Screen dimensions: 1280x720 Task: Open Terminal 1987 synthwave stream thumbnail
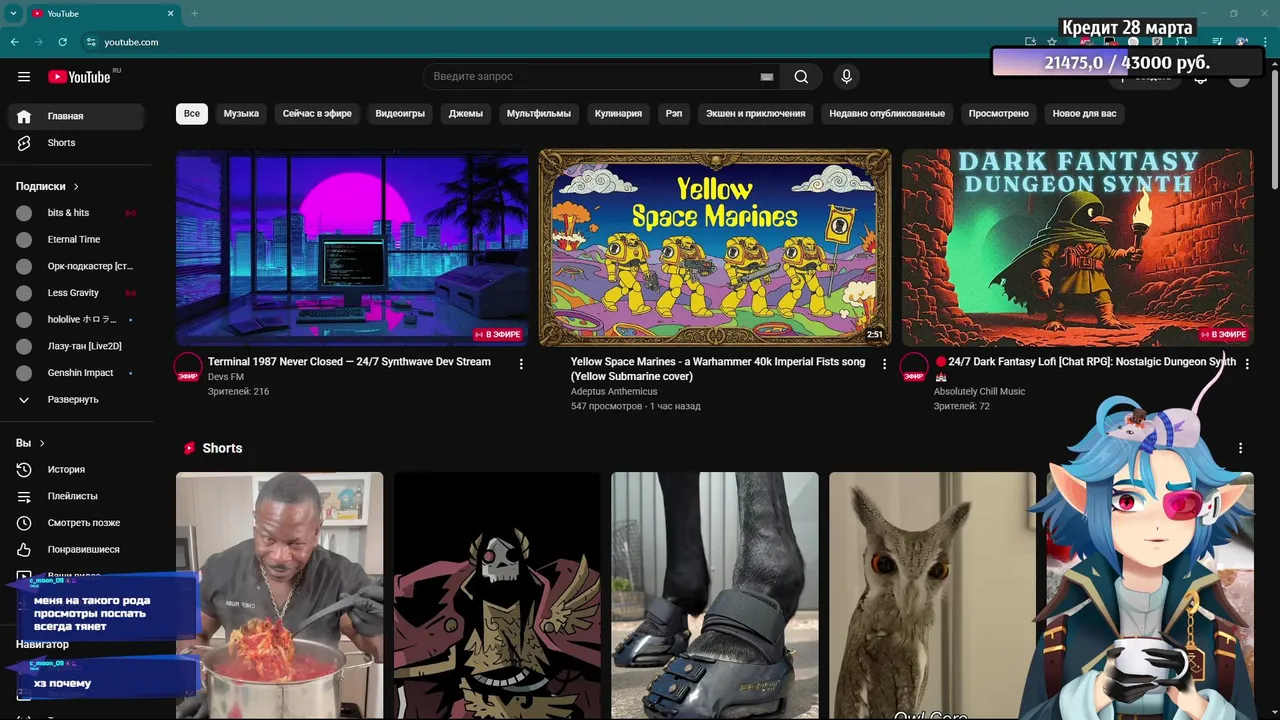point(352,247)
